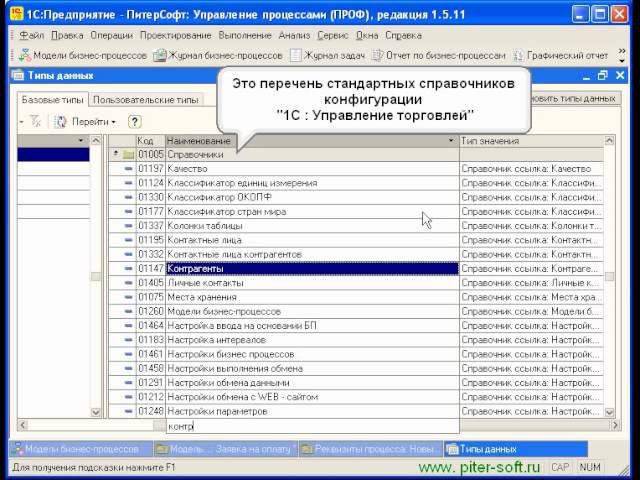
Task: Click the horizontal scrollbar left arrow
Action: pyautogui.click(x=23, y=425)
